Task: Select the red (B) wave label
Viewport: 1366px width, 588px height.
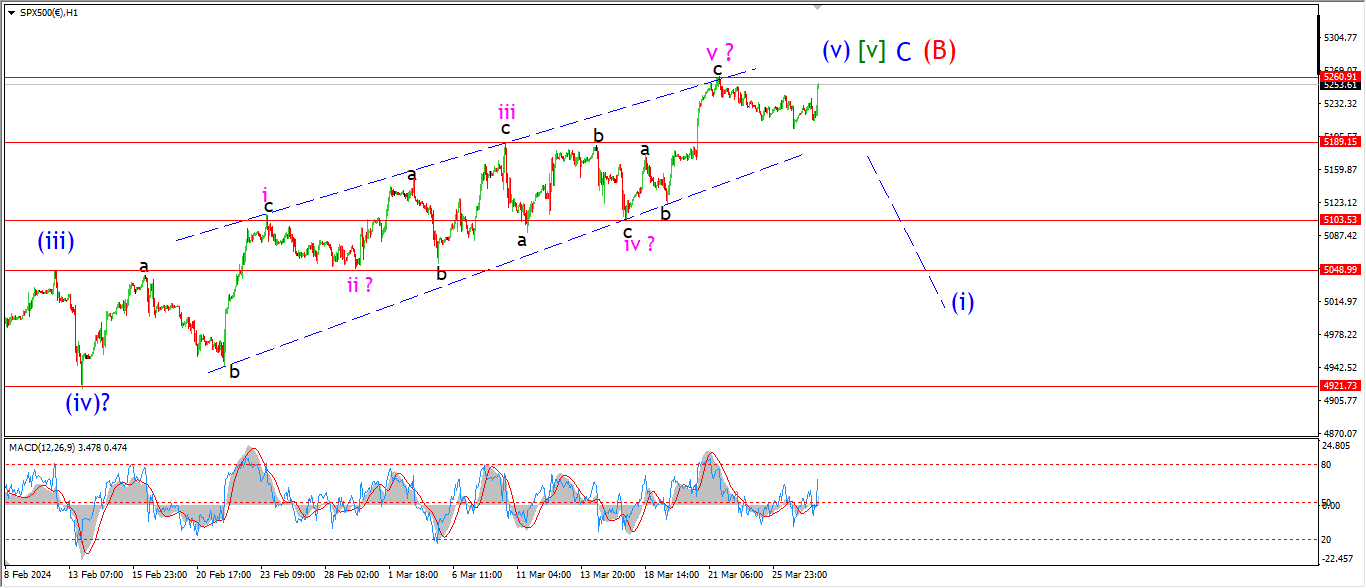Action: tap(939, 51)
